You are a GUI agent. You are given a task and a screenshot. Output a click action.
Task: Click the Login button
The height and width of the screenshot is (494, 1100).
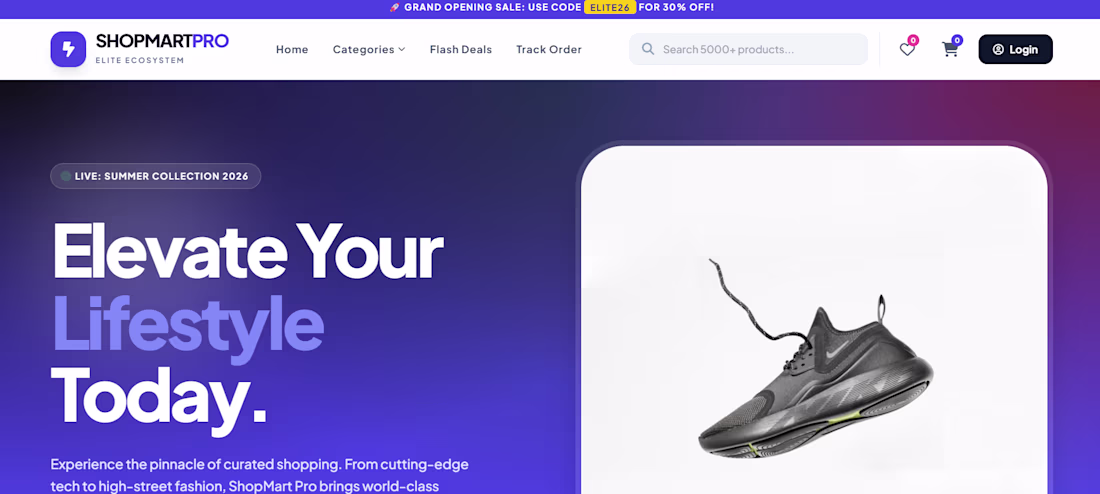(1015, 49)
